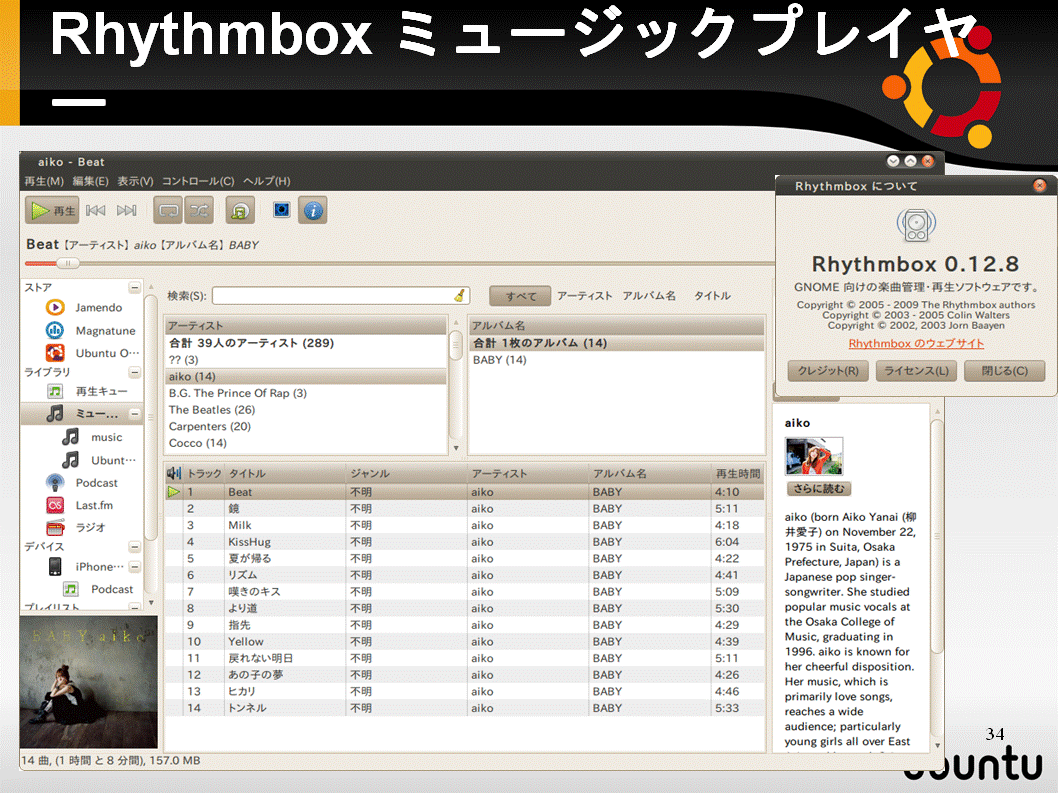Image resolution: width=1058 pixels, height=793 pixels.
Task: Sort tracks by タイトル column header
Action: 285,474
